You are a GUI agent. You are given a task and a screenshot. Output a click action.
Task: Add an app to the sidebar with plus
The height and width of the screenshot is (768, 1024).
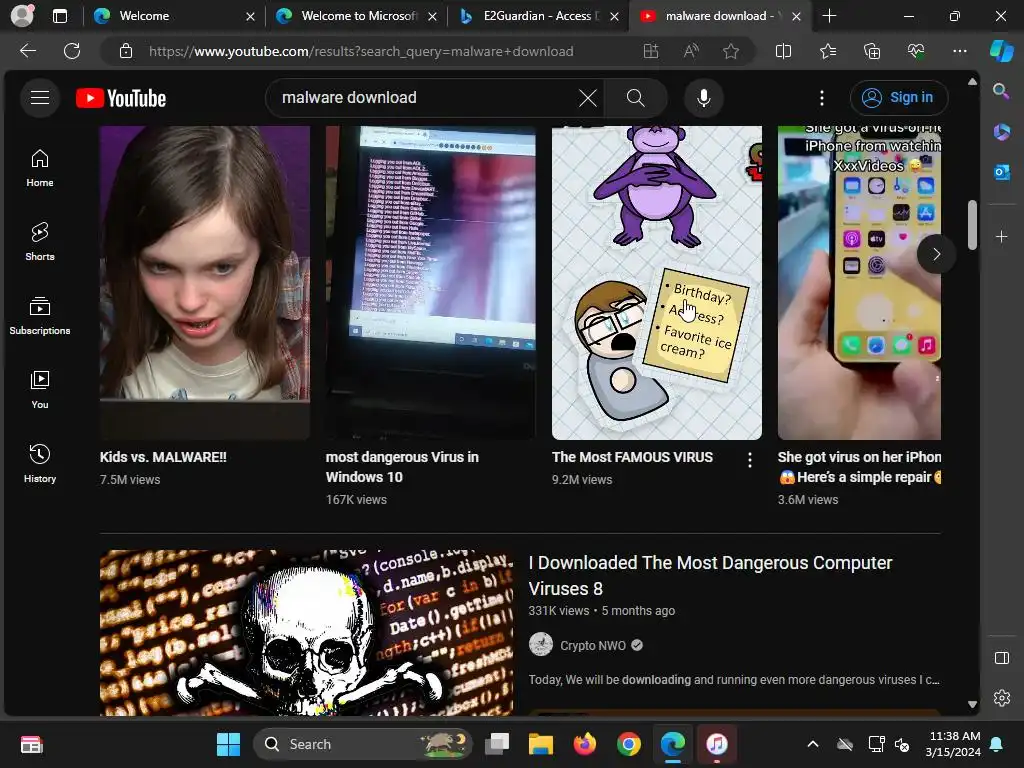(1001, 236)
